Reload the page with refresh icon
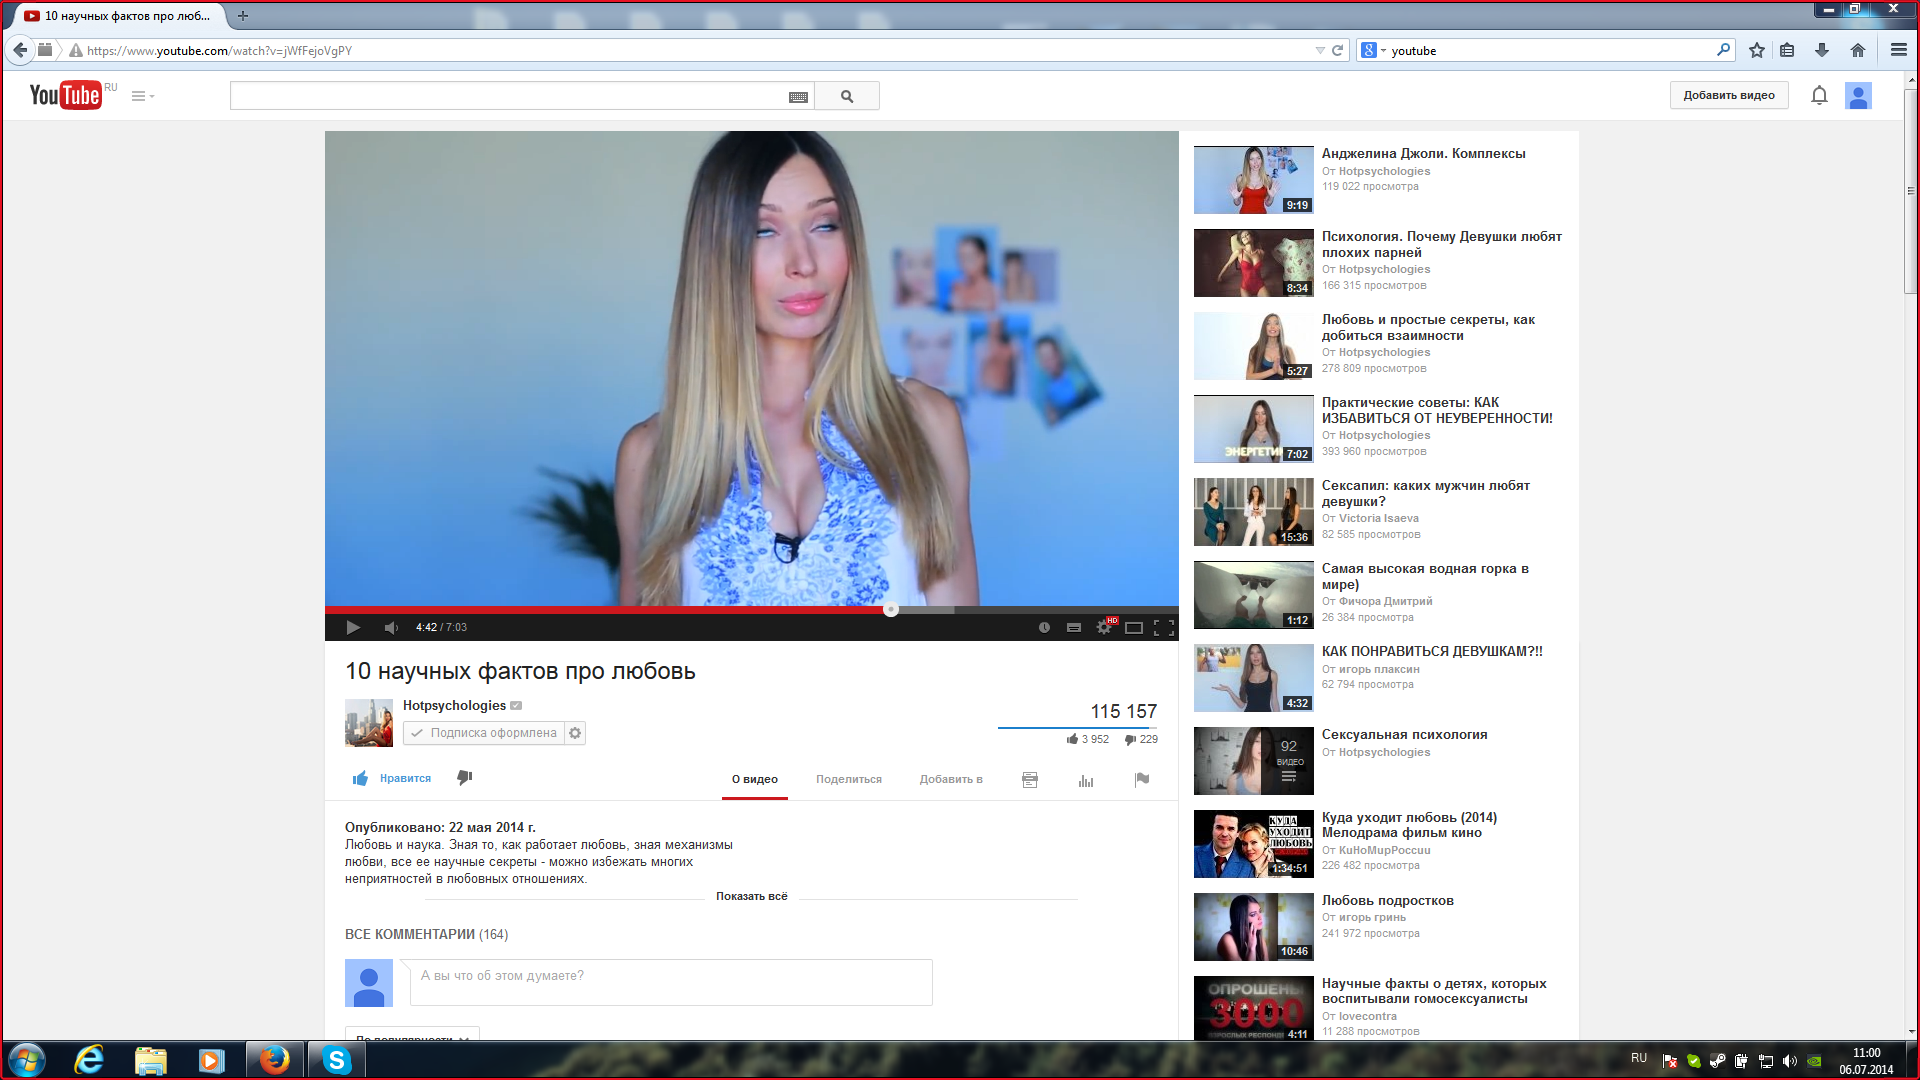Image resolution: width=1920 pixels, height=1080 pixels. [1337, 50]
